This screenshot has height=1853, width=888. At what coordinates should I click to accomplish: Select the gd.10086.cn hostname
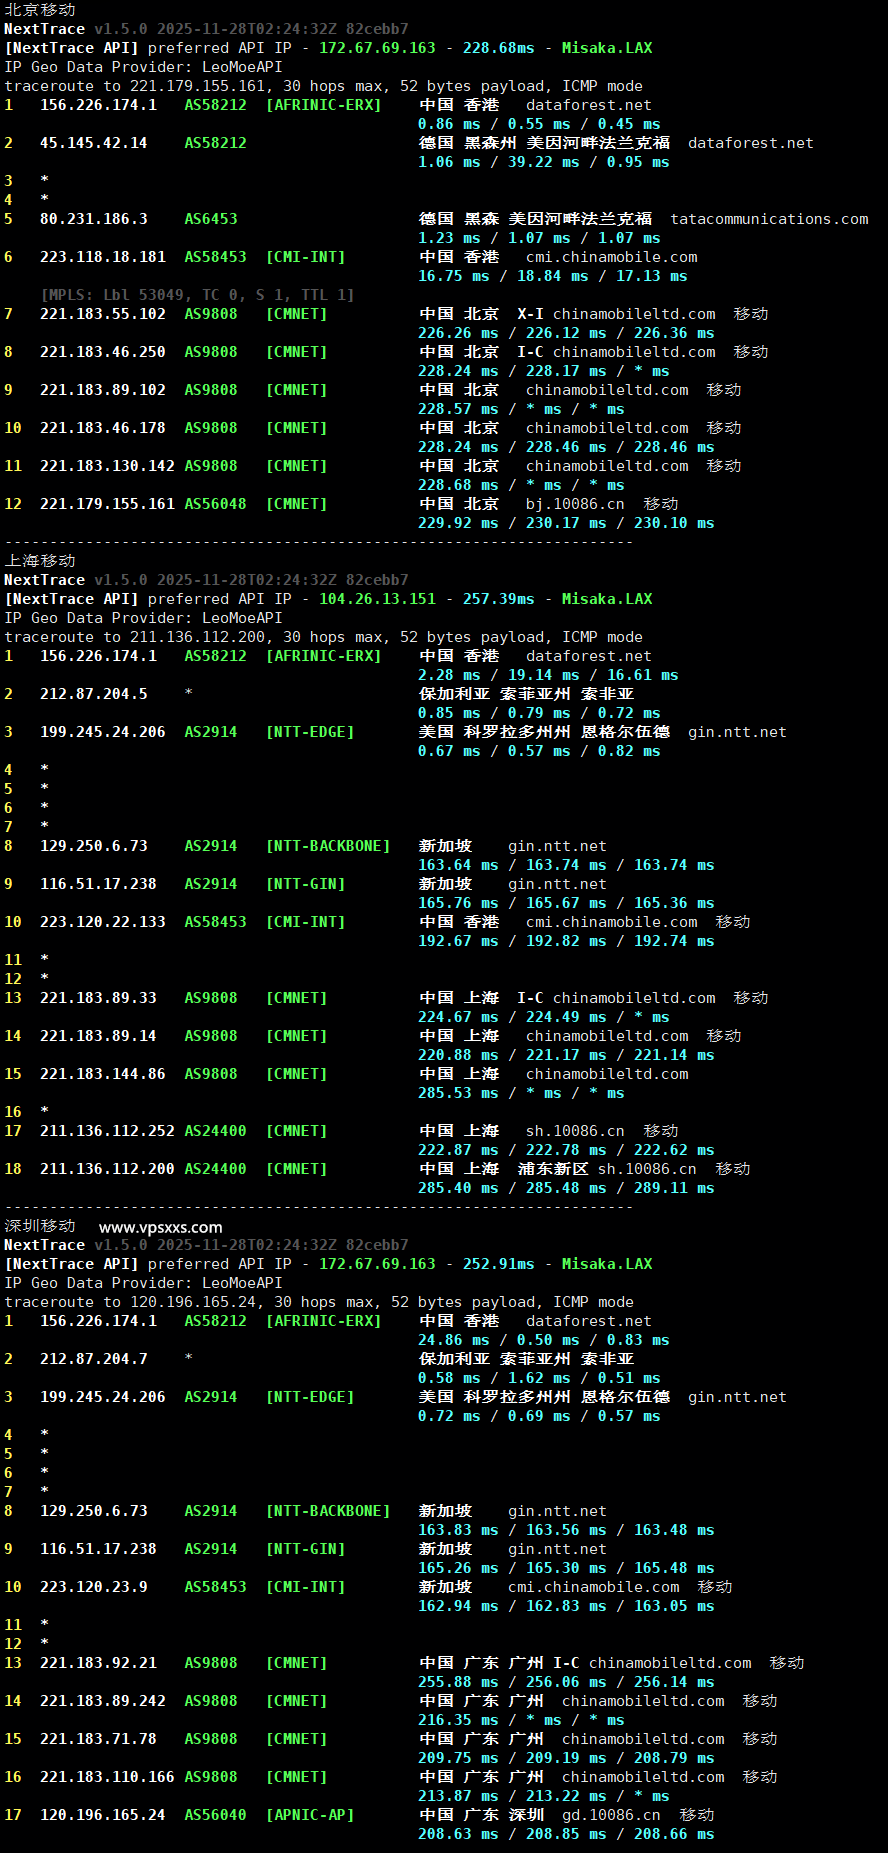(x=611, y=1815)
